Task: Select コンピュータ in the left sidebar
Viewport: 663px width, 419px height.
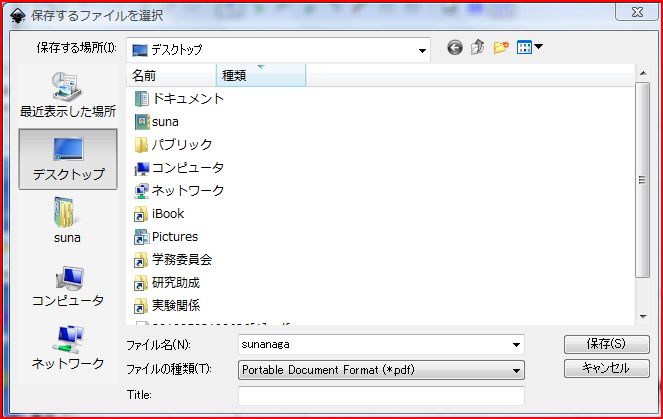Action: click(68, 286)
